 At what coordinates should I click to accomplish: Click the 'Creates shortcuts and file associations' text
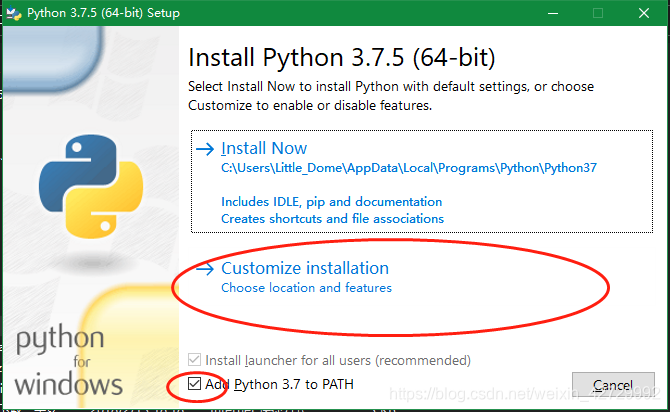(x=332, y=219)
